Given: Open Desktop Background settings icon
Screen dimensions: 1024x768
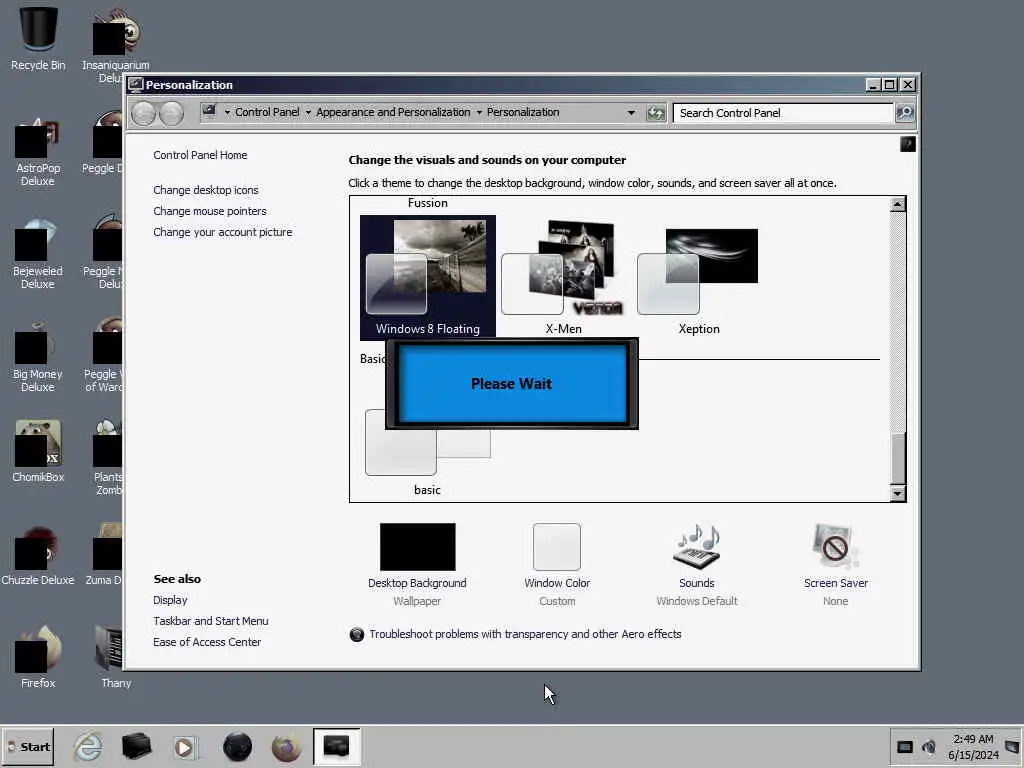Looking at the screenshot, I should (x=417, y=547).
